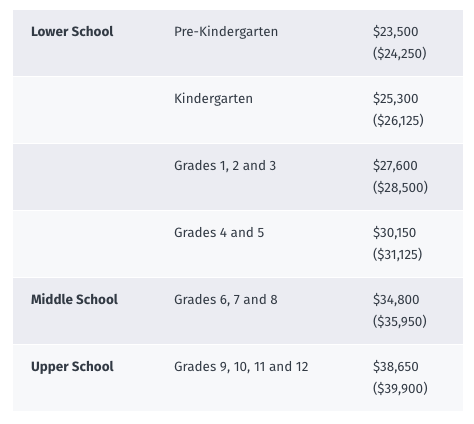Click the Kindergarten grade label
The height and width of the screenshot is (424, 474).
click(213, 99)
